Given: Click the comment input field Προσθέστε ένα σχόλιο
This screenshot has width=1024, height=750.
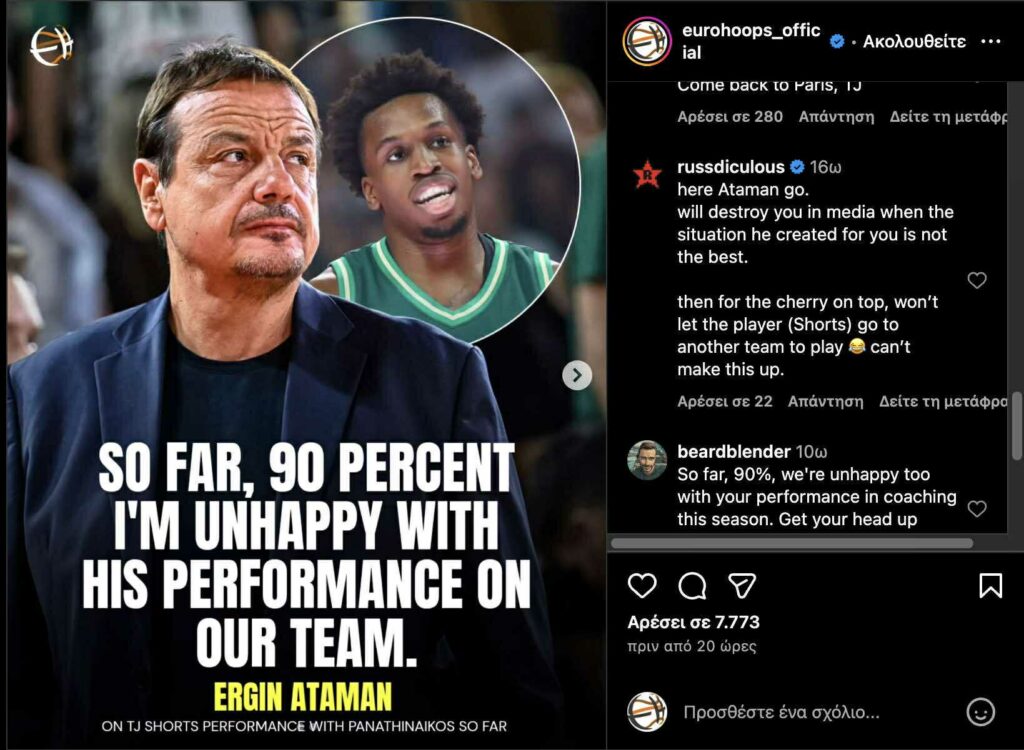Looking at the screenshot, I should (781, 713).
